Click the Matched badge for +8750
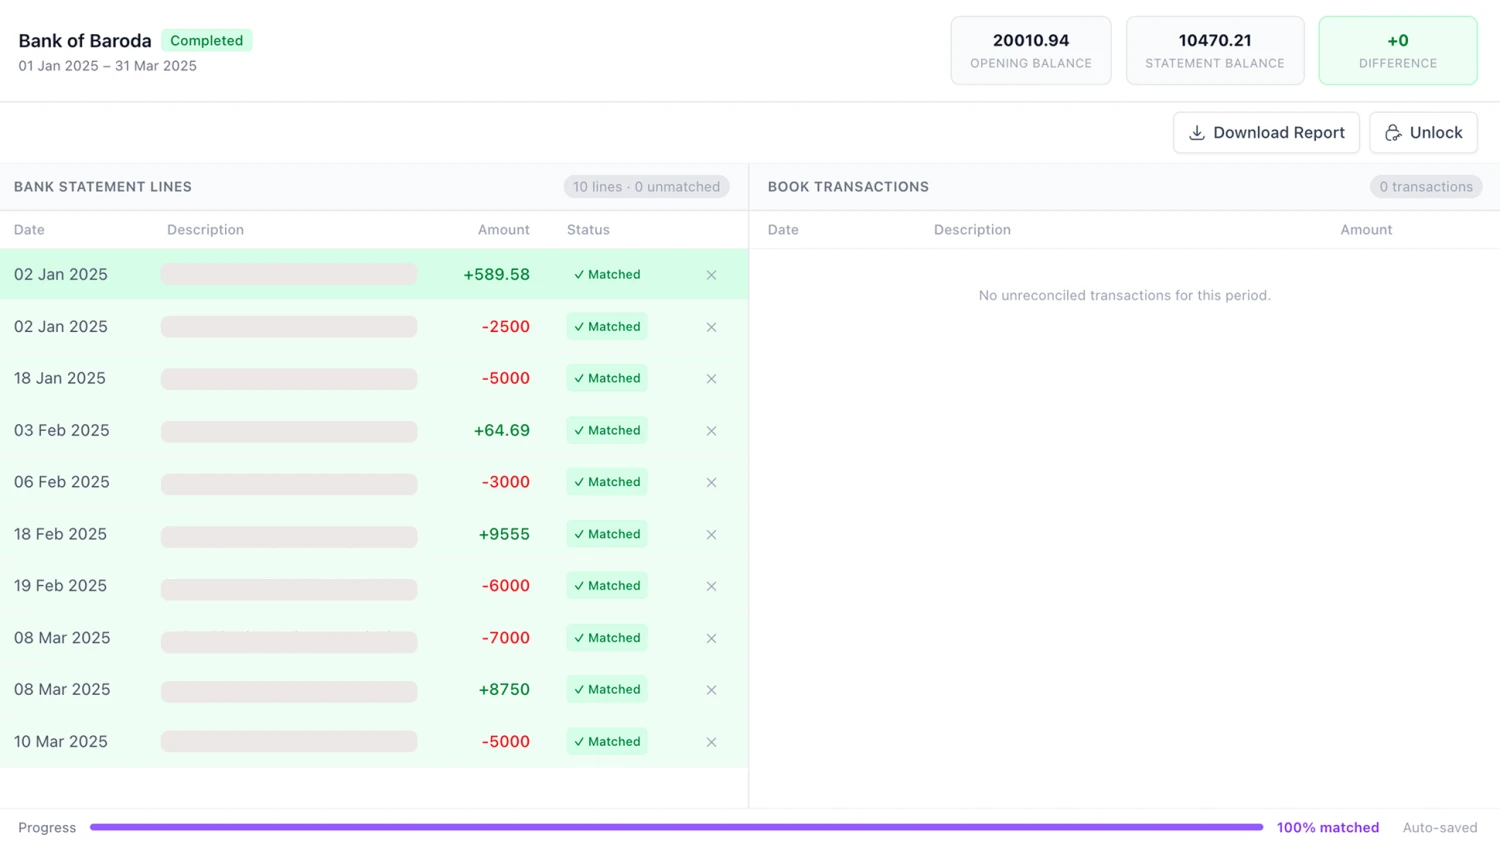Image resolution: width=1500 pixels, height=842 pixels. [607, 689]
